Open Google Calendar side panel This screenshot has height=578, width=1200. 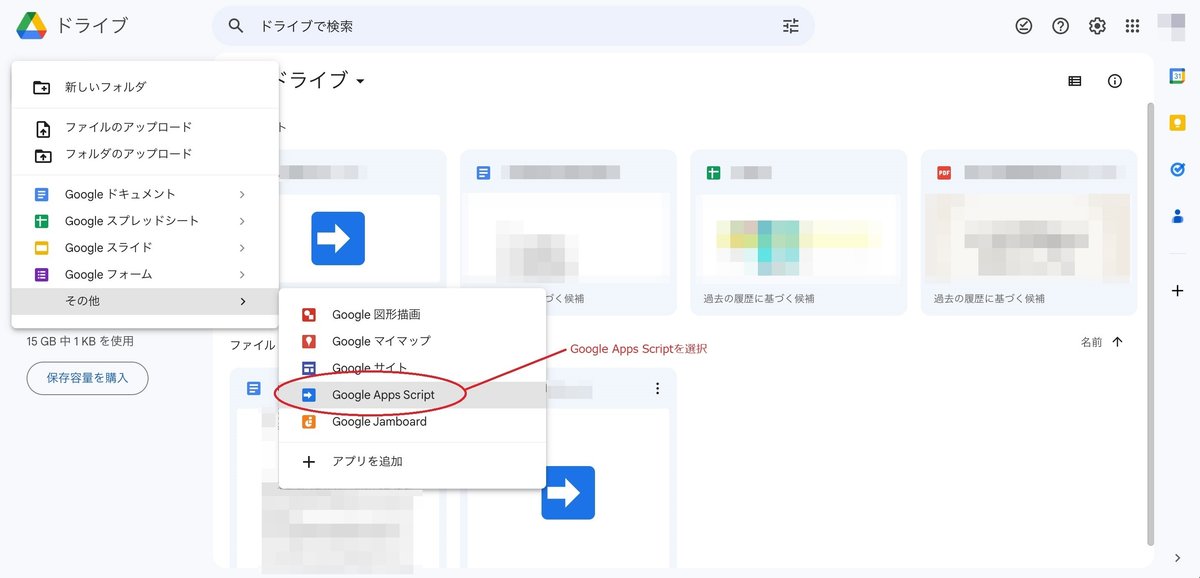(x=1178, y=77)
